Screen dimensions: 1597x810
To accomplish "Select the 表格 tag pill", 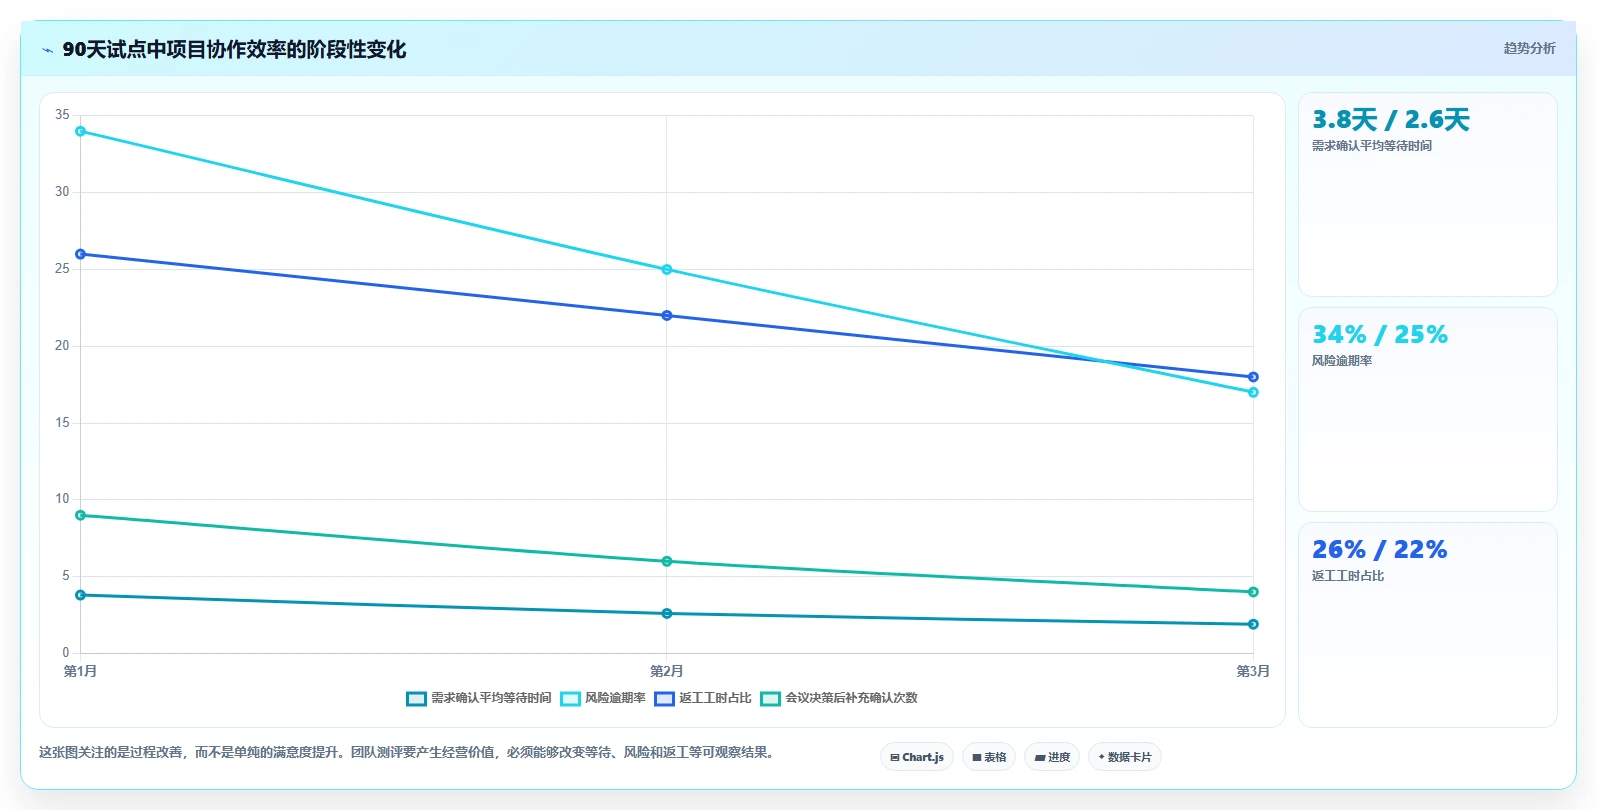I will (989, 757).
